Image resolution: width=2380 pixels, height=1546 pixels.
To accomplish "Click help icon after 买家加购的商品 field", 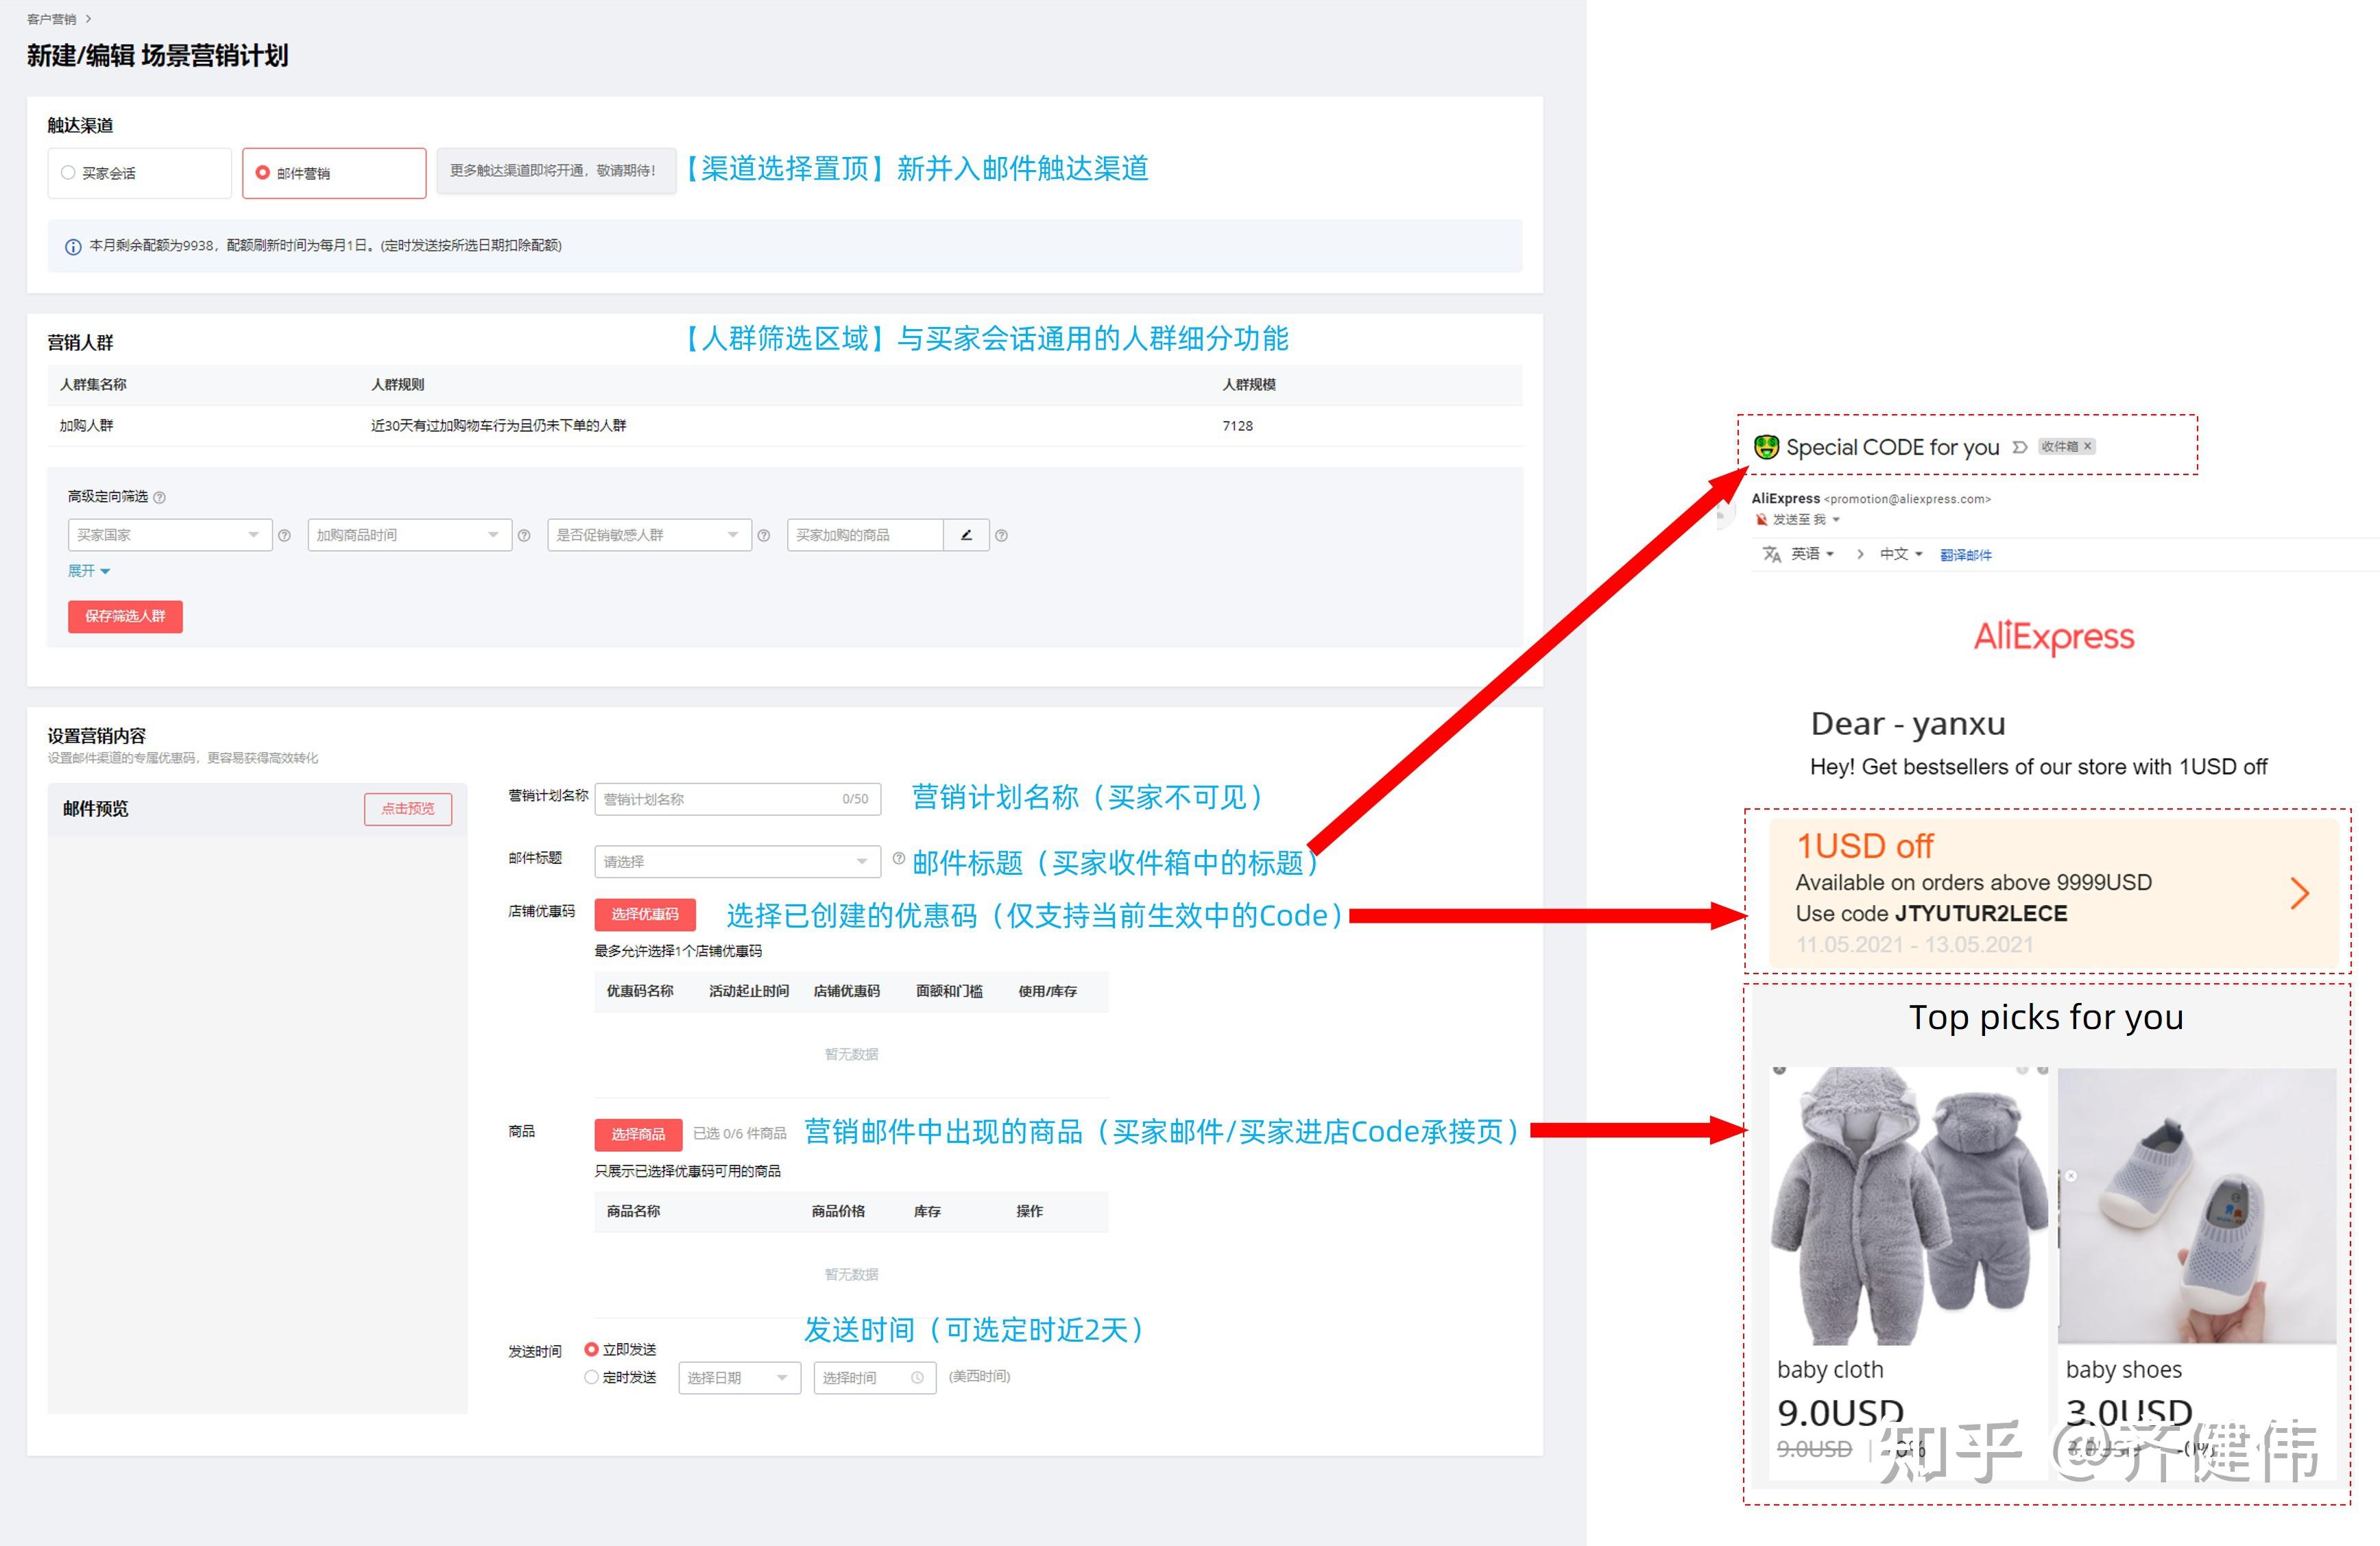I will coord(1002,536).
